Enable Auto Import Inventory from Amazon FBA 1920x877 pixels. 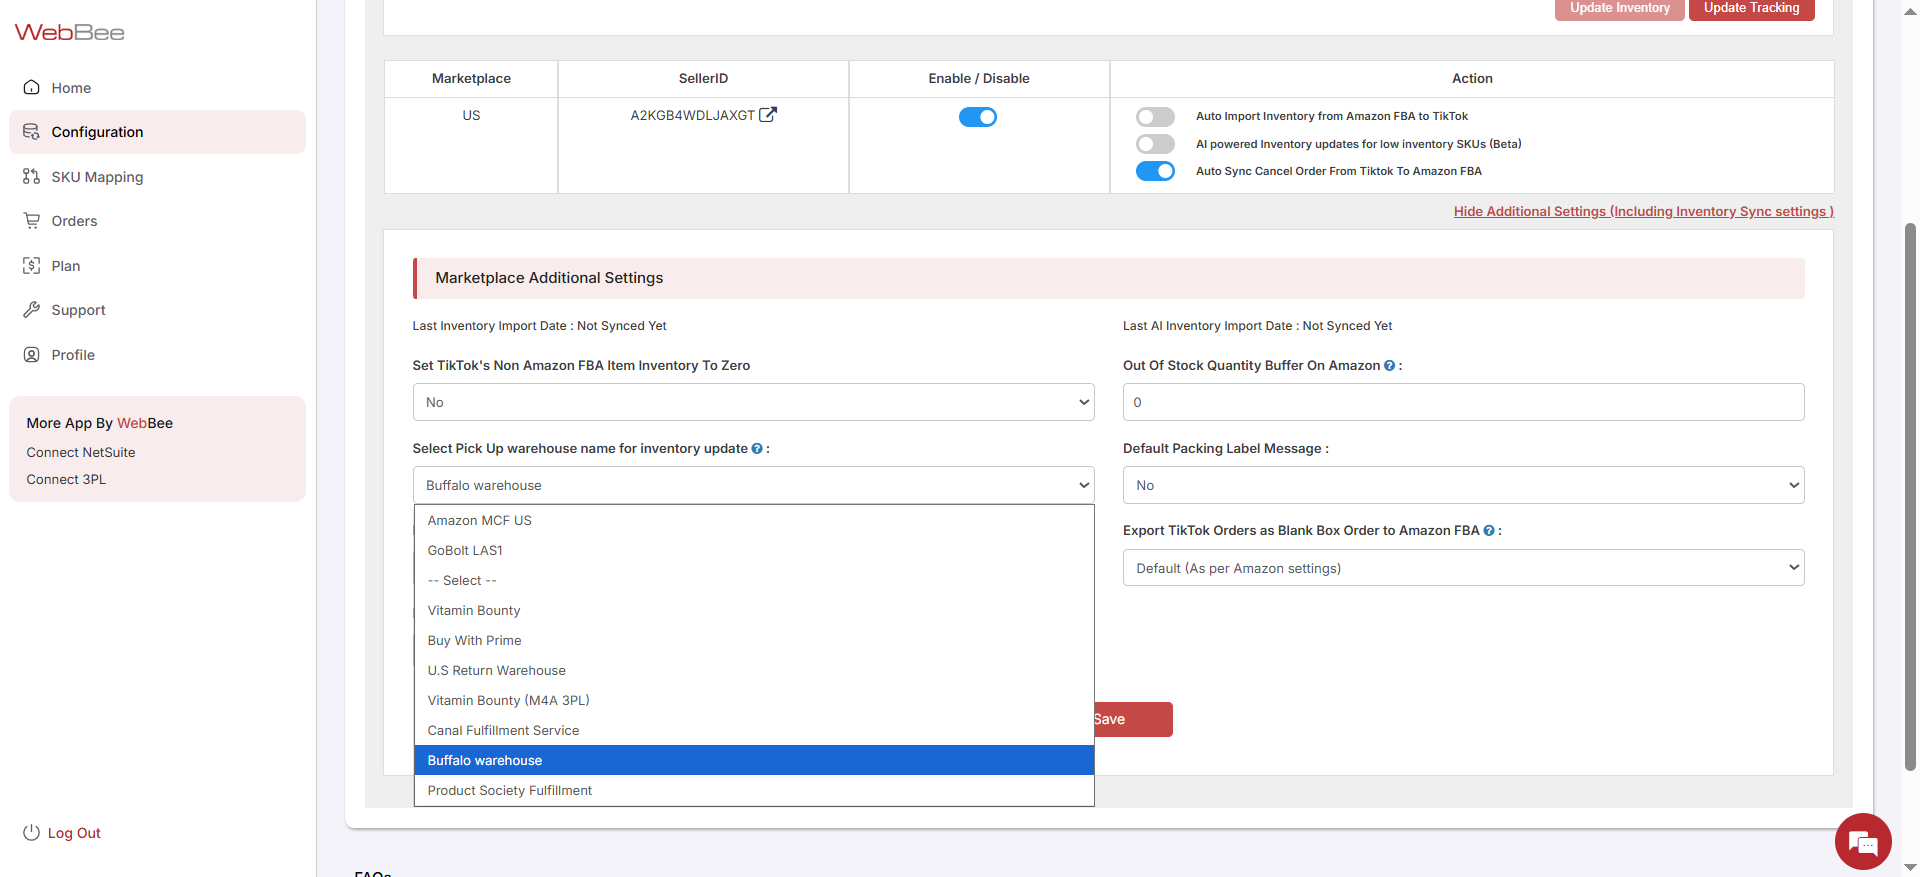[1155, 117]
